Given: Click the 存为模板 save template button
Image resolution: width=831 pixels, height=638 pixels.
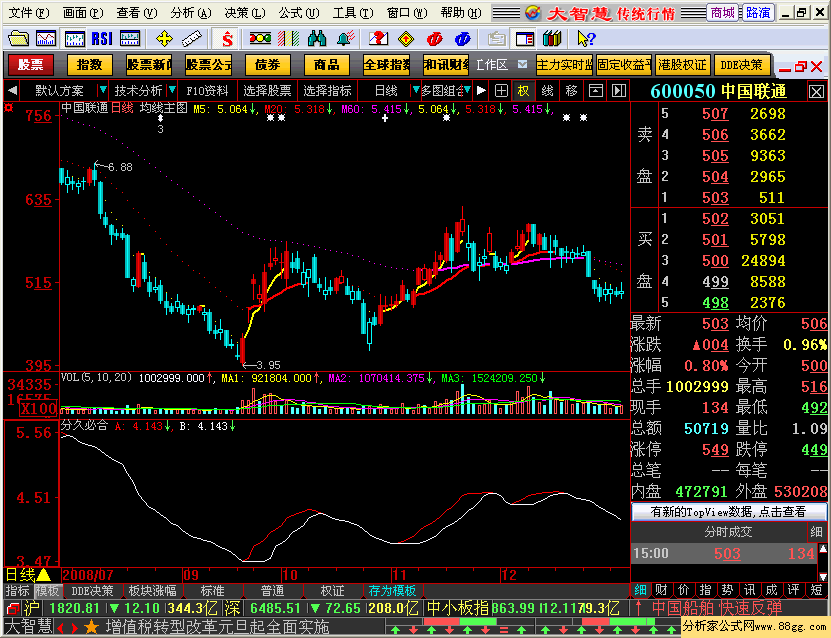Looking at the screenshot, I should [393, 591].
